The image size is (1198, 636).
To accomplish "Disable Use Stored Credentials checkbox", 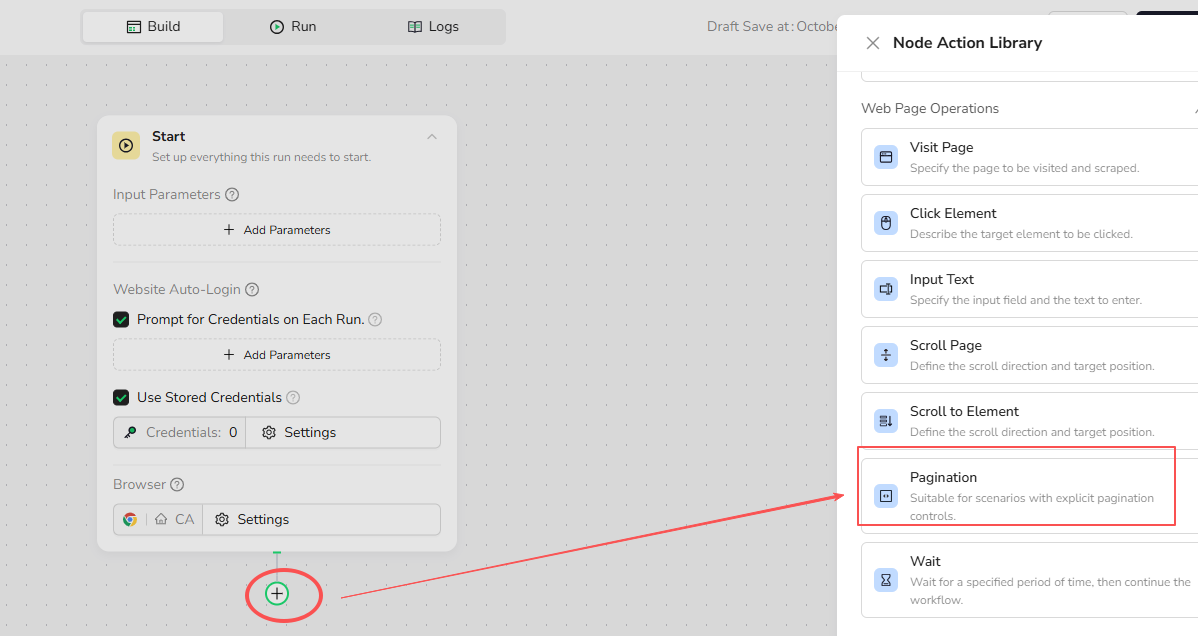I will [121, 397].
